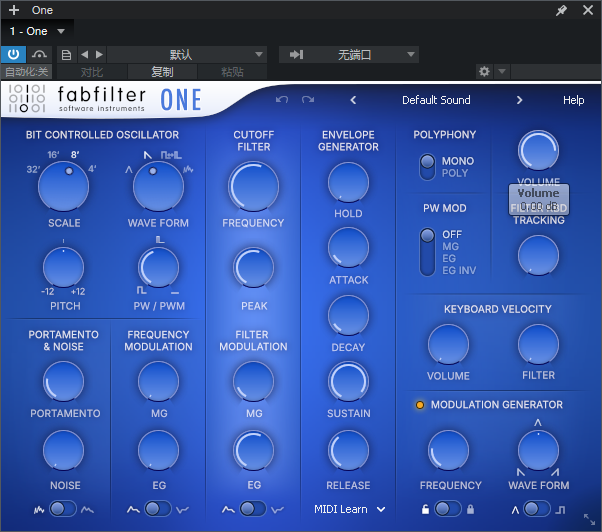Click the modulation generator WAVE FORM knob
The height and width of the screenshot is (532, 602).
point(538,450)
